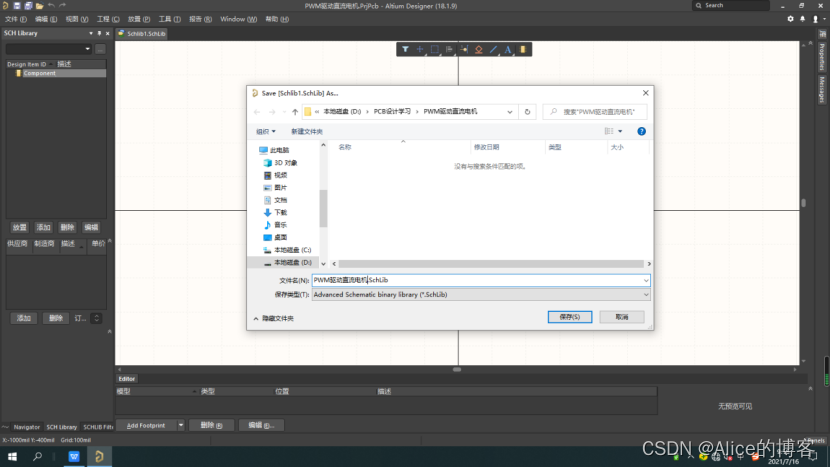Open the 工具 (T) menu
Viewport: 831px width, 468px height.
coord(170,19)
